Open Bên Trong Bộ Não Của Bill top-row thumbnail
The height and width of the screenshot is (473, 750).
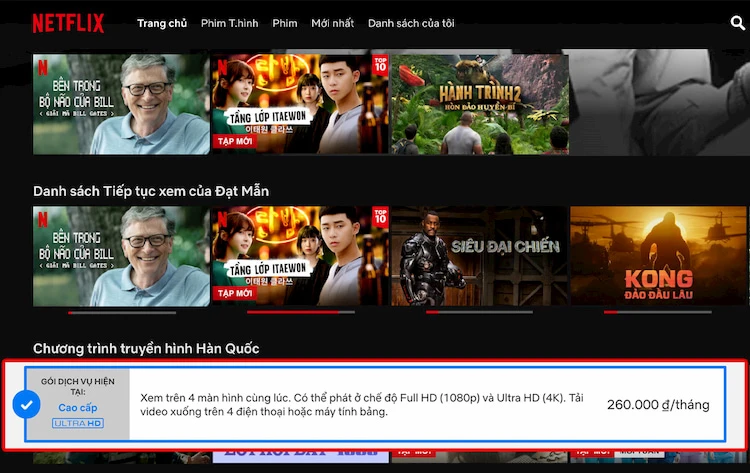click(x=121, y=104)
